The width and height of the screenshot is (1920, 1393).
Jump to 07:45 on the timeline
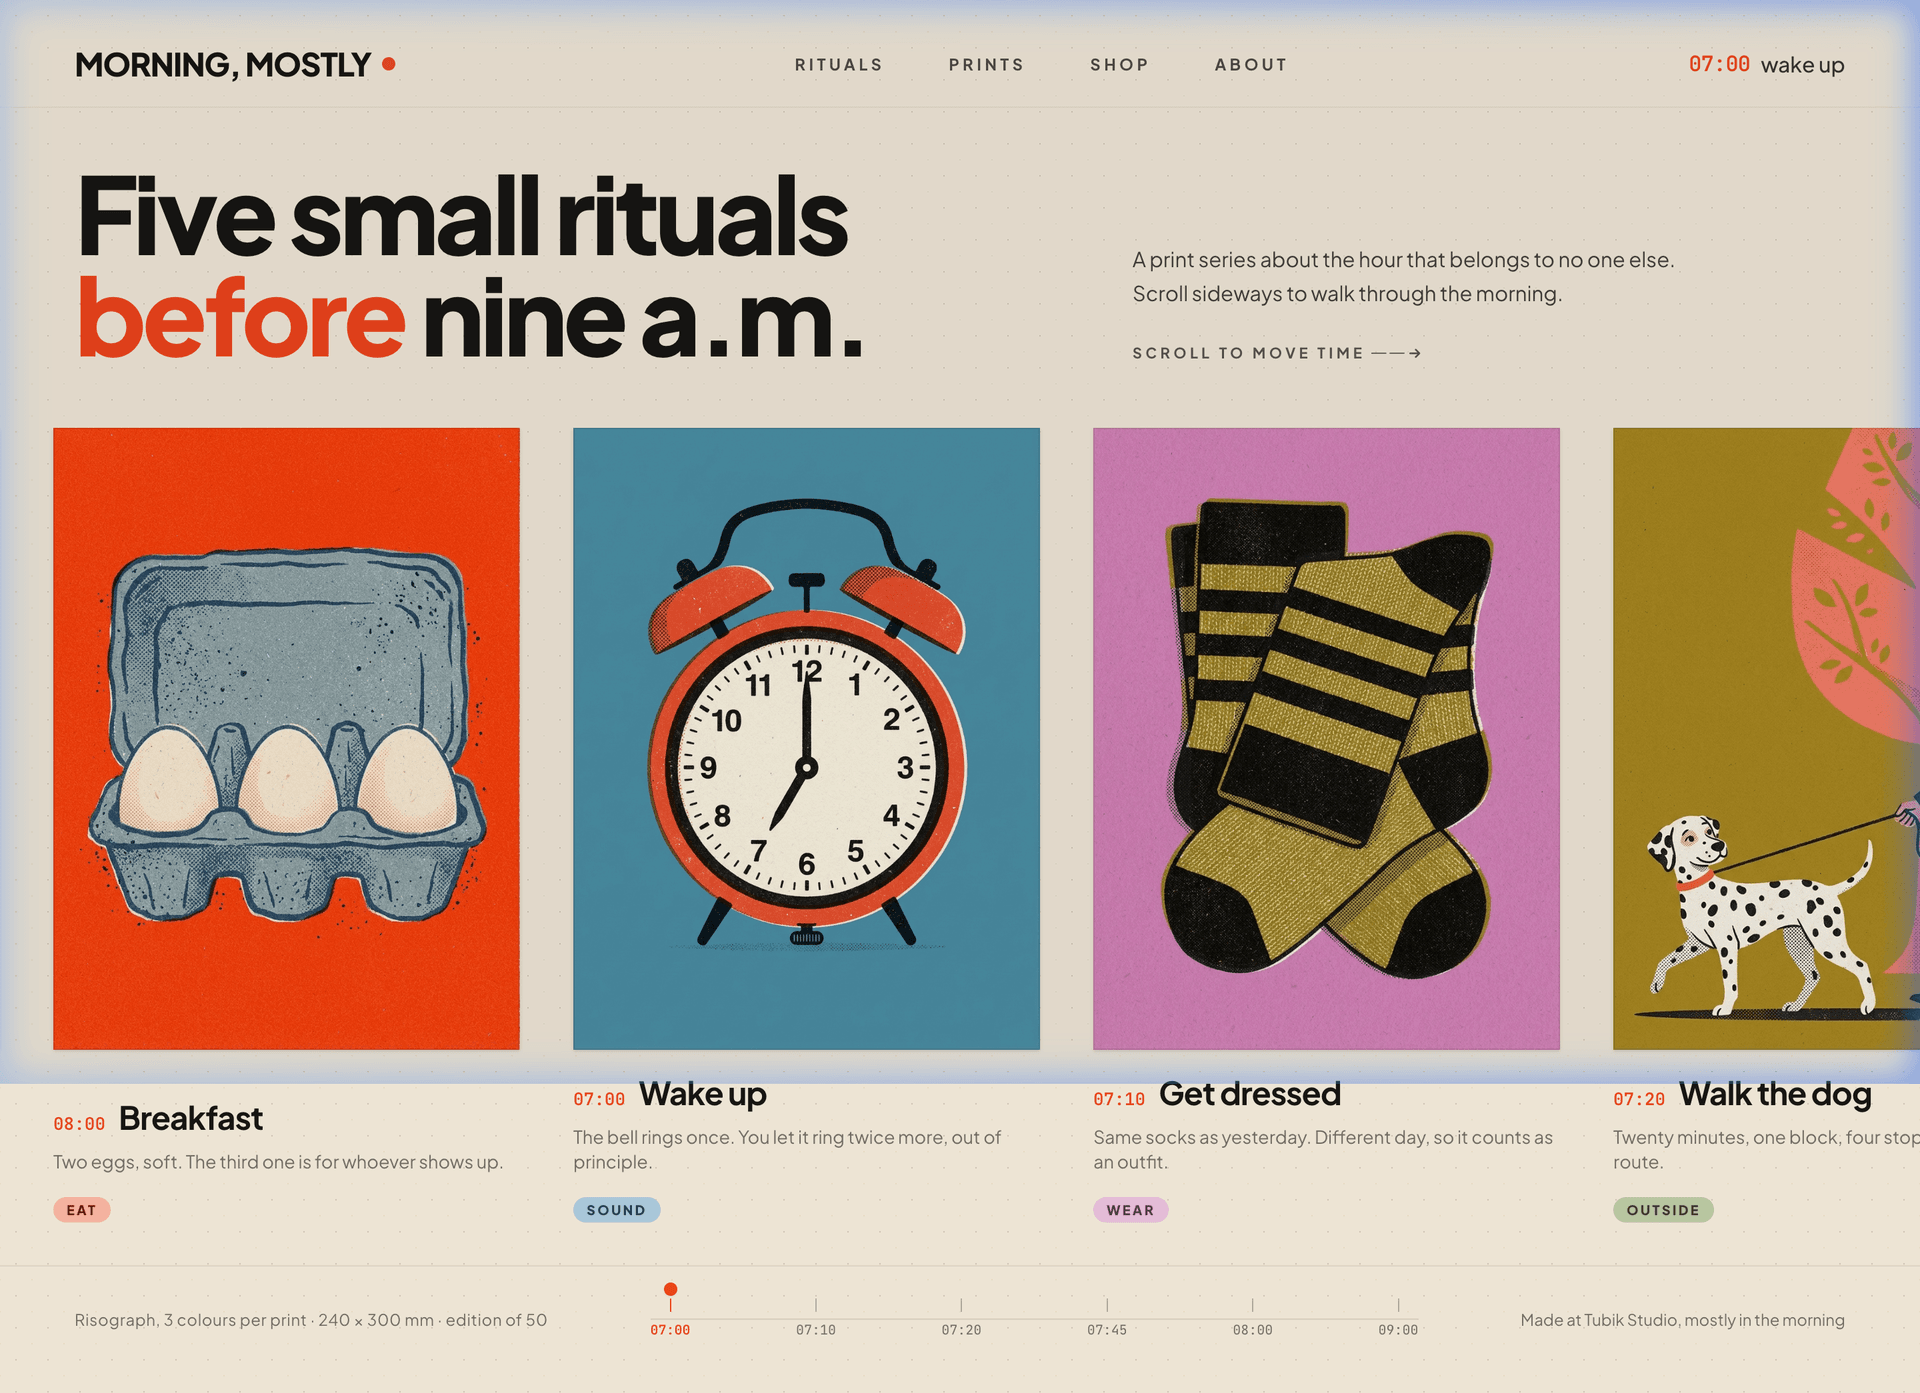[x=1107, y=1330]
